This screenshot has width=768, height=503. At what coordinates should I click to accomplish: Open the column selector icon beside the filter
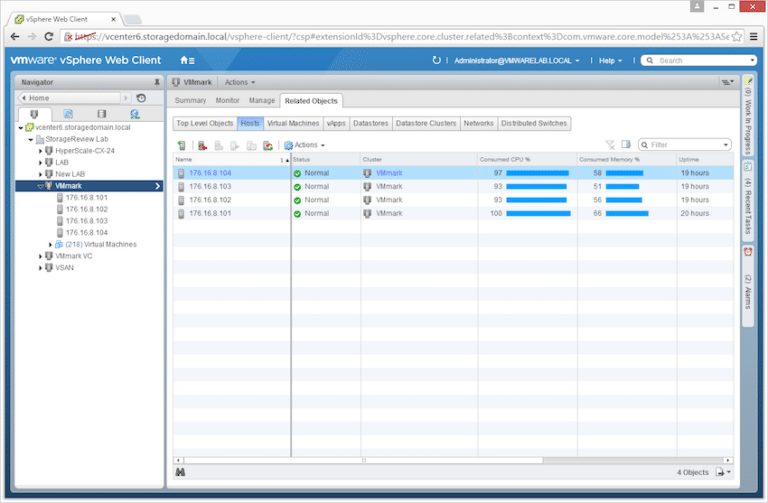[x=626, y=144]
